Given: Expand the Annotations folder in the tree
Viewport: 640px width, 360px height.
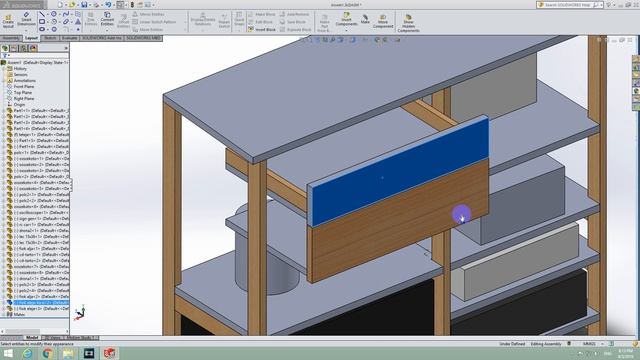Looking at the screenshot, I should [x=4, y=80].
